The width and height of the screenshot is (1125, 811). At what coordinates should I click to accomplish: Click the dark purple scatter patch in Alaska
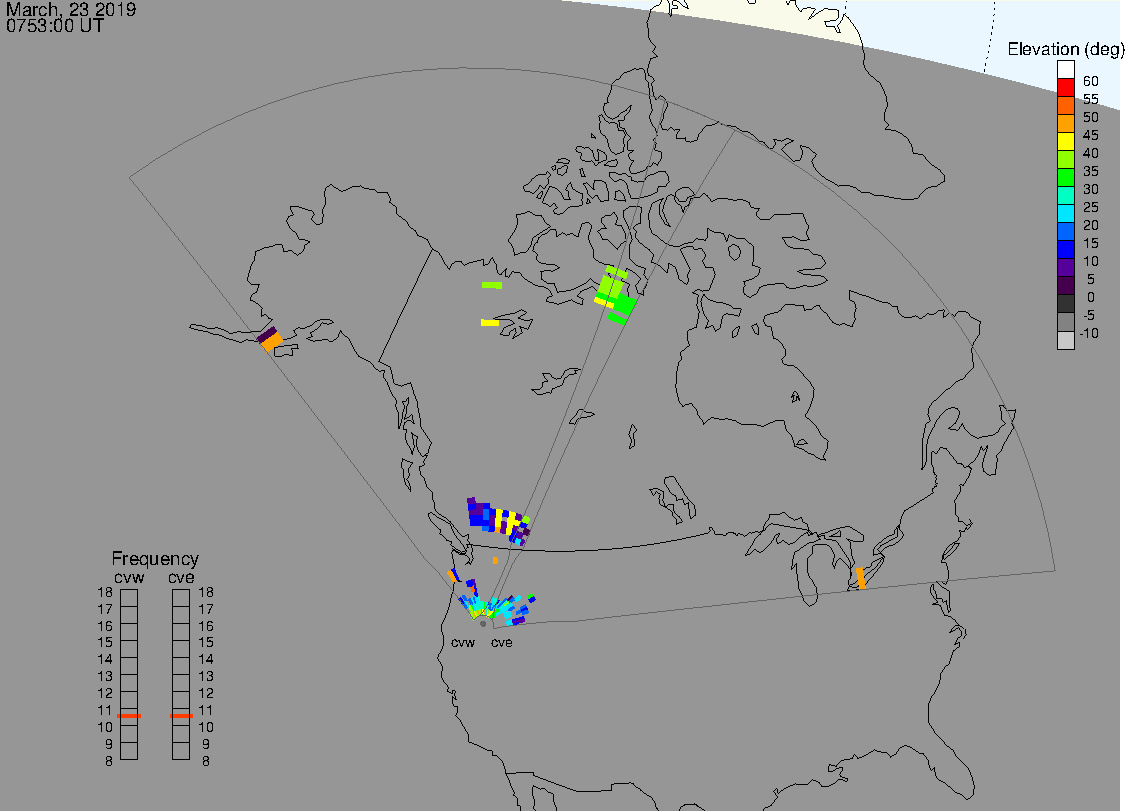point(267,334)
